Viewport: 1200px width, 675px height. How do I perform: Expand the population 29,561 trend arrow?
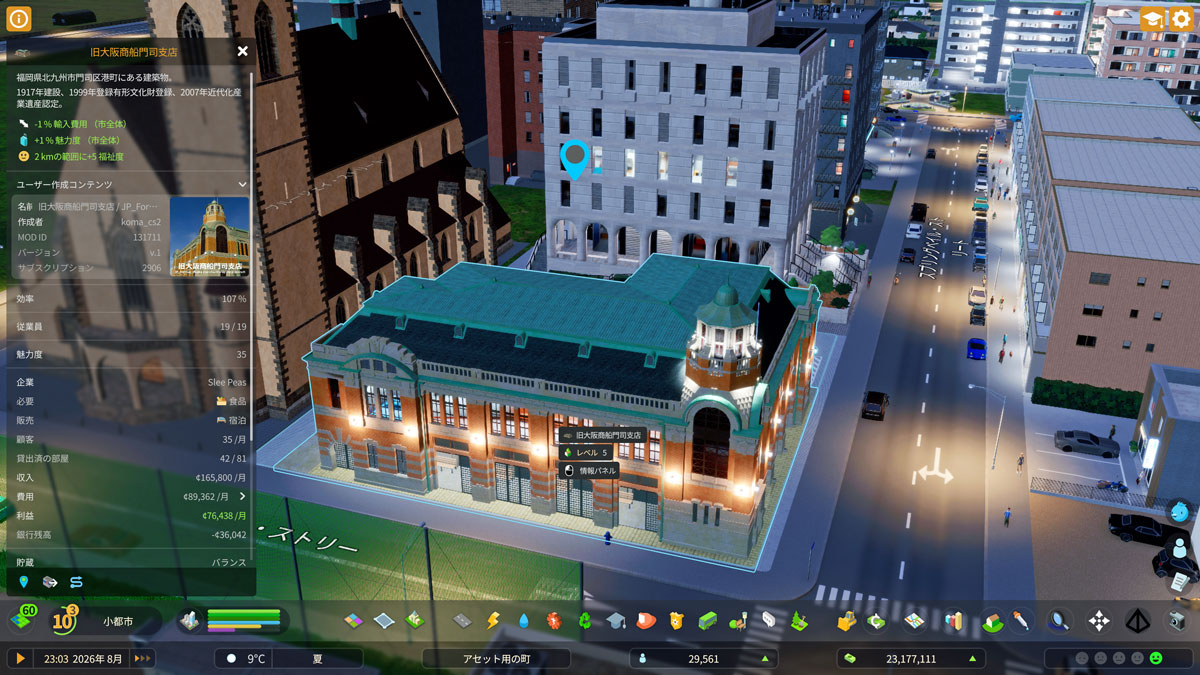pos(765,659)
